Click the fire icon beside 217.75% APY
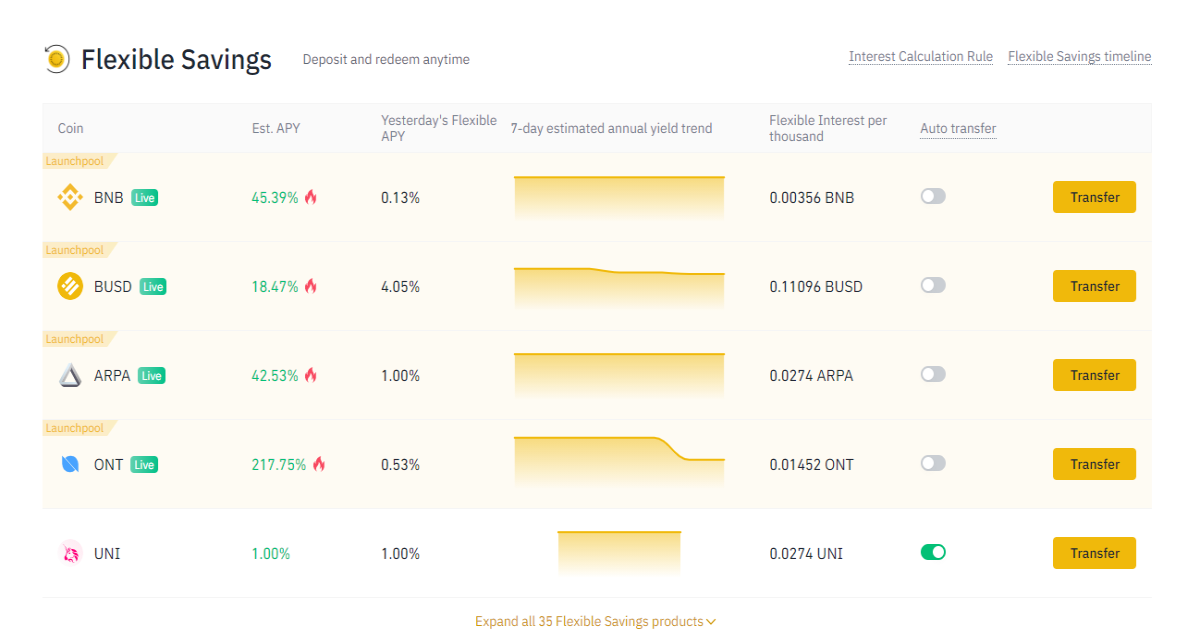The image size is (1200, 644). pos(319,464)
